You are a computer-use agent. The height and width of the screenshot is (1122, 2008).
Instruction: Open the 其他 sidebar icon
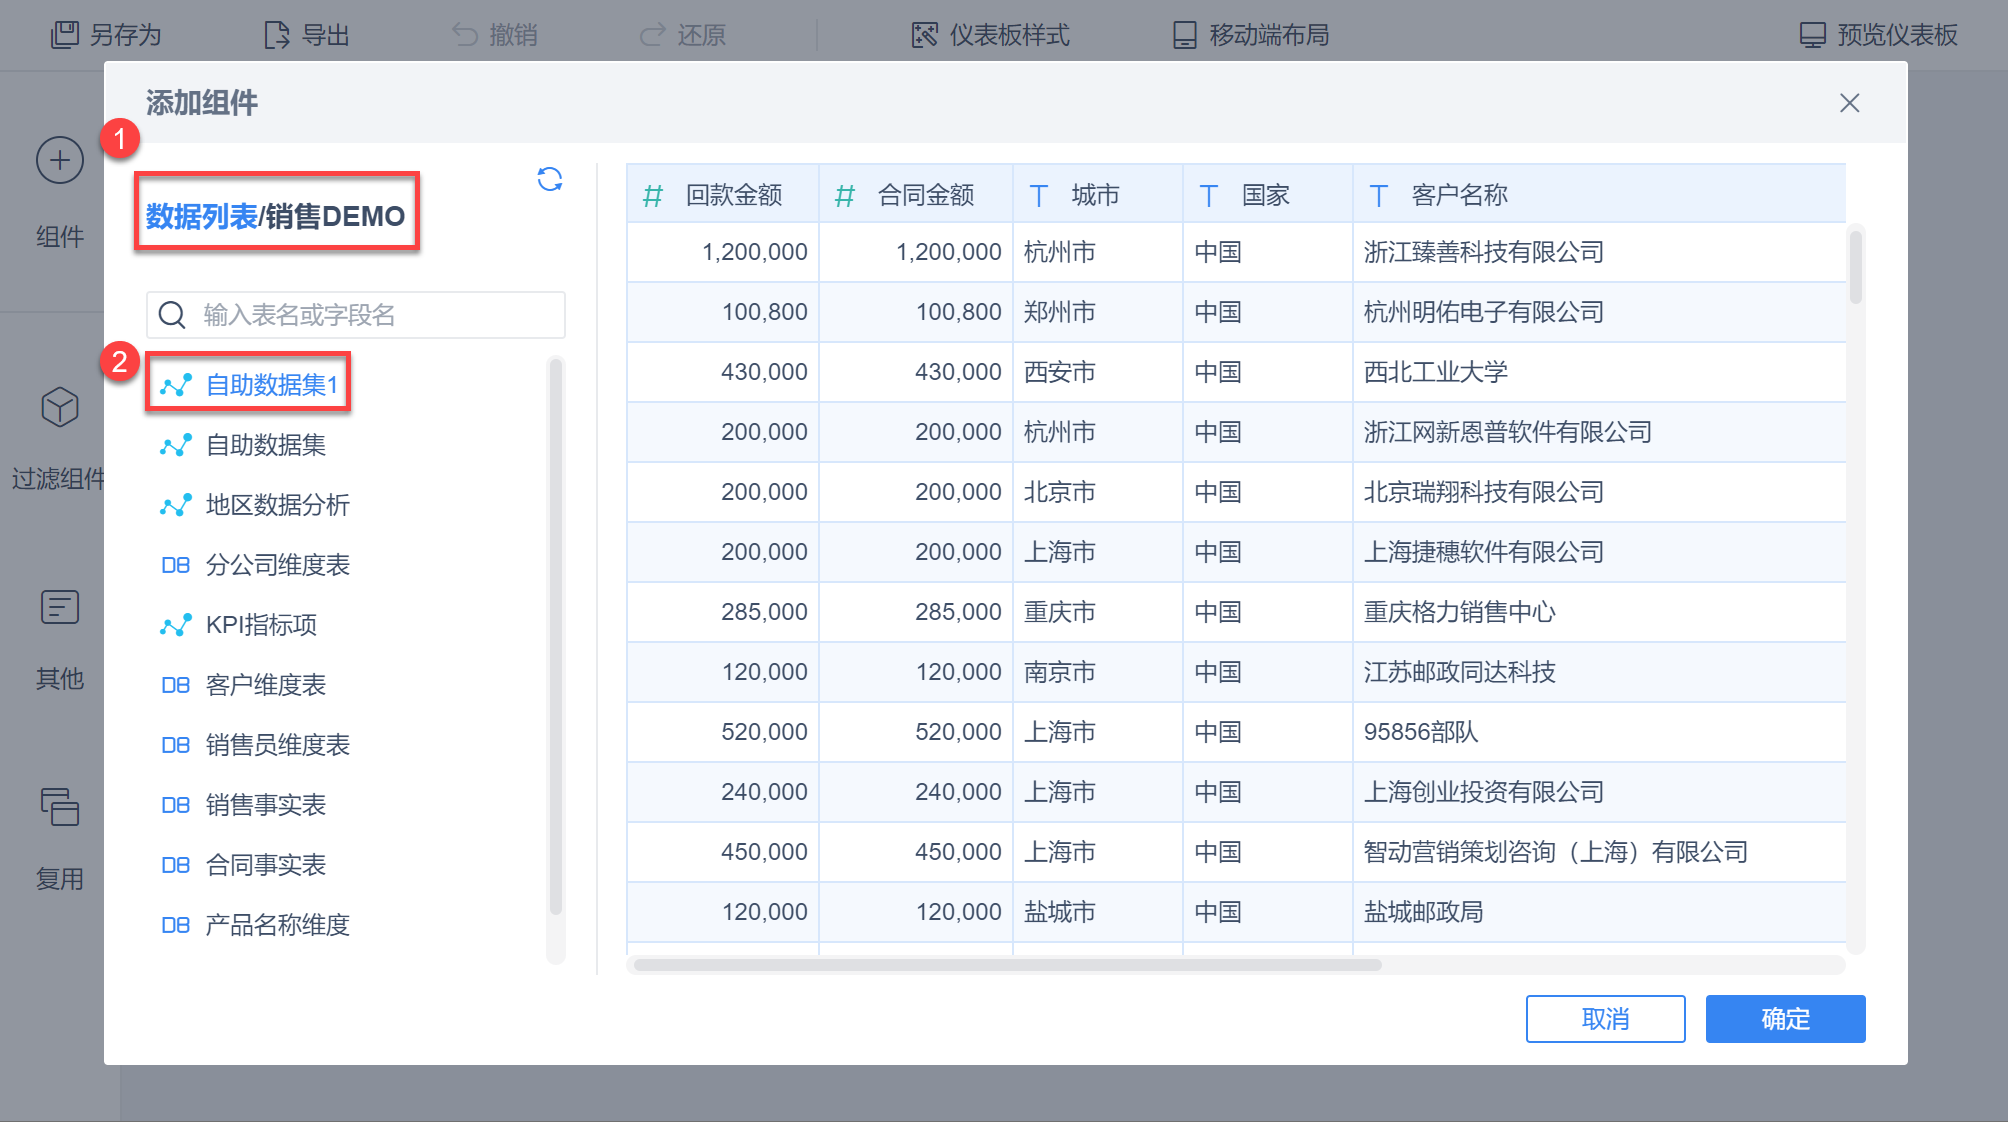click(60, 608)
